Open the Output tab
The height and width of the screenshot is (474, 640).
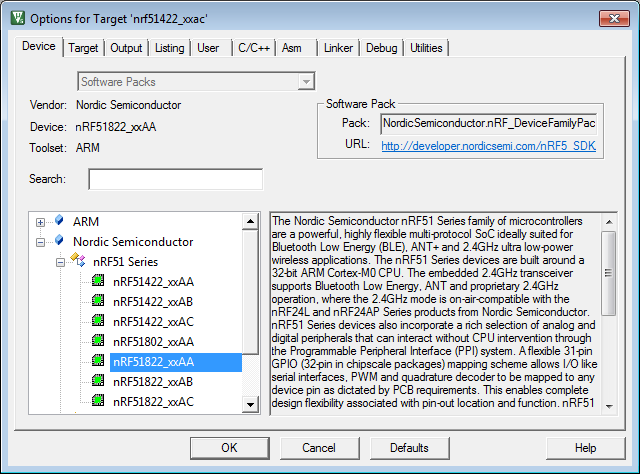coord(126,48)
